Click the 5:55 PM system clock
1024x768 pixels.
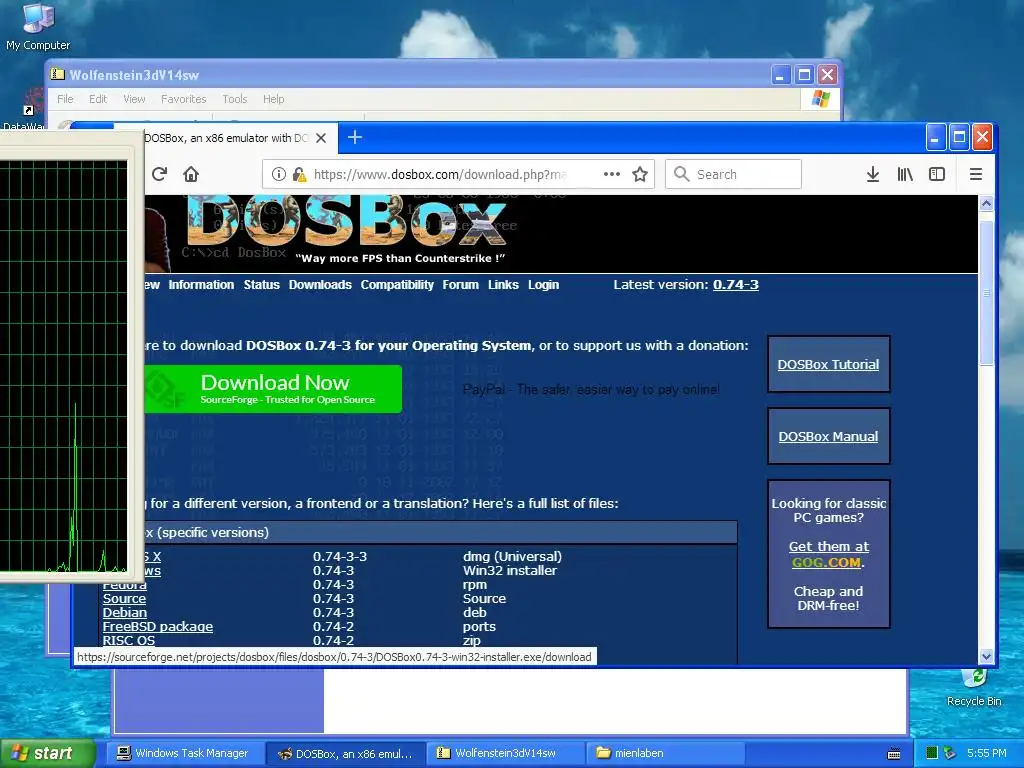(x=987, y=753)
